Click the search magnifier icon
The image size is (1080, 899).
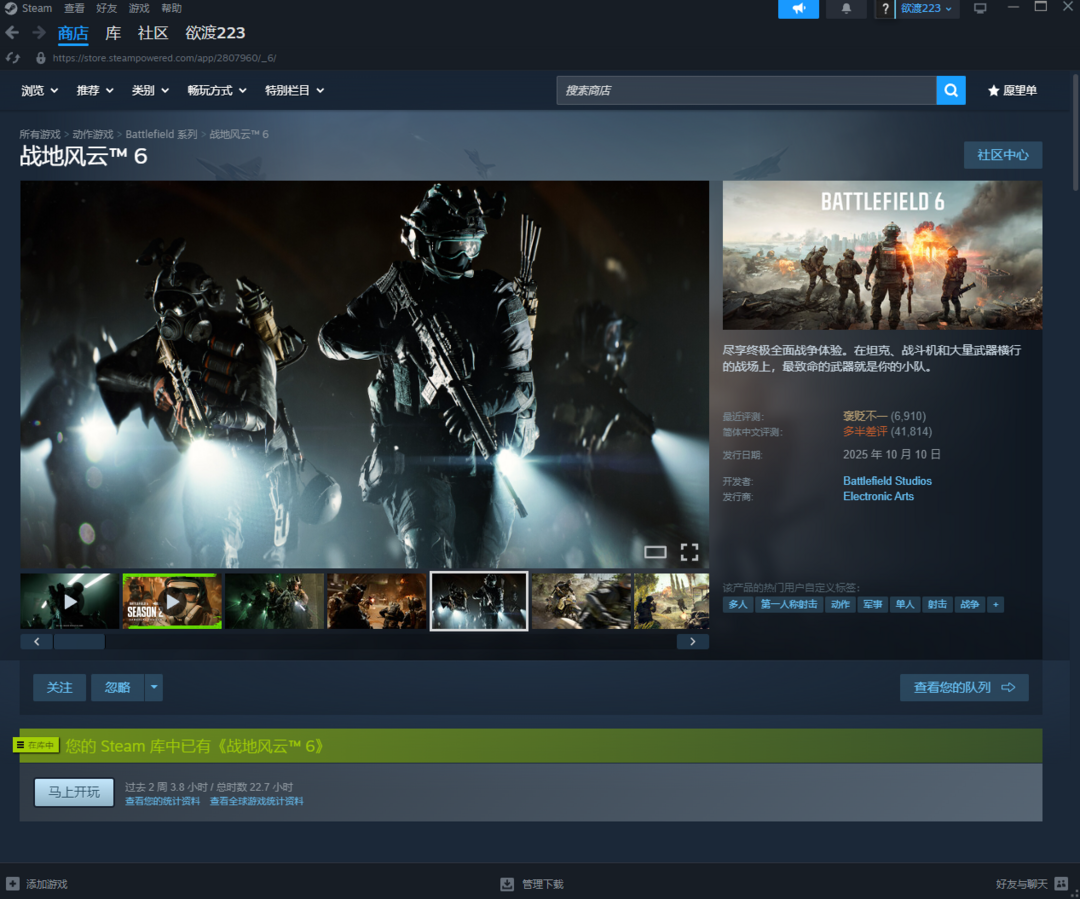point(951,90)
